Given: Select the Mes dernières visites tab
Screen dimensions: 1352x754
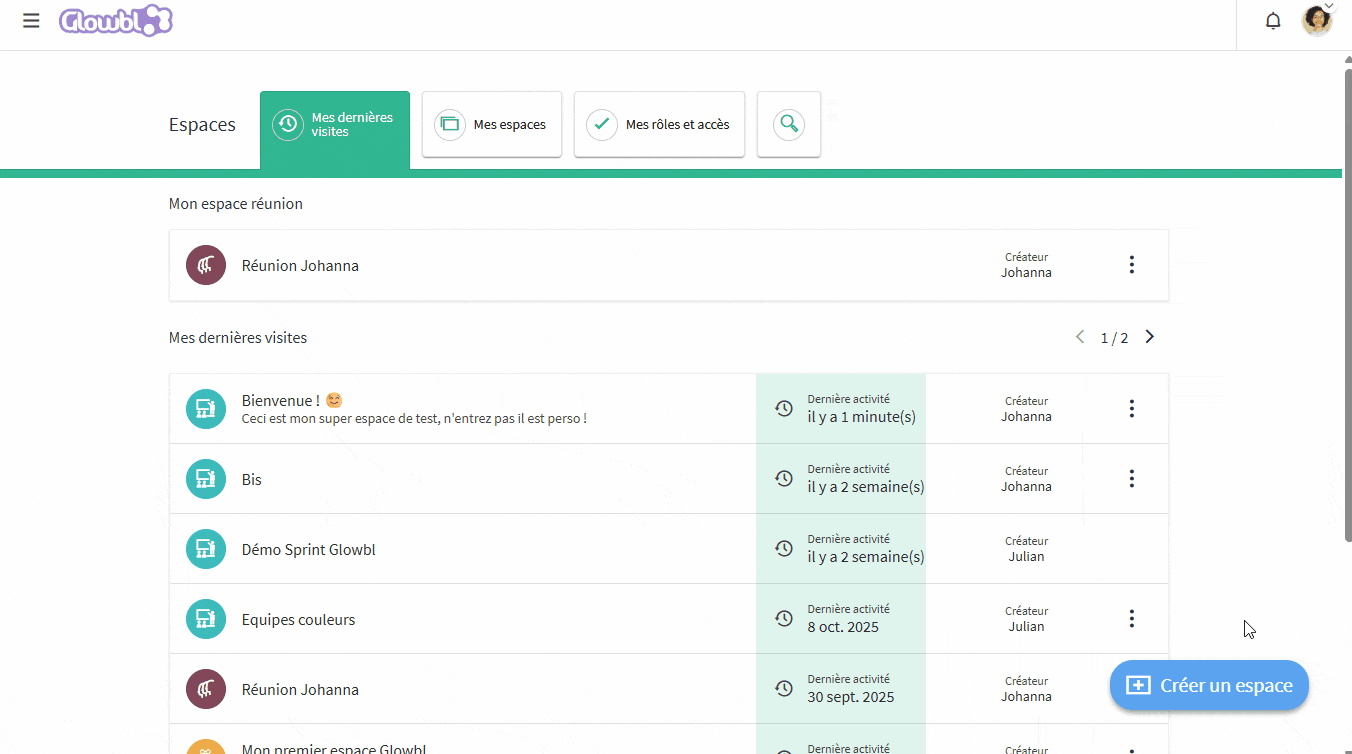Looking at the screenshot, I should coord(335,130).
